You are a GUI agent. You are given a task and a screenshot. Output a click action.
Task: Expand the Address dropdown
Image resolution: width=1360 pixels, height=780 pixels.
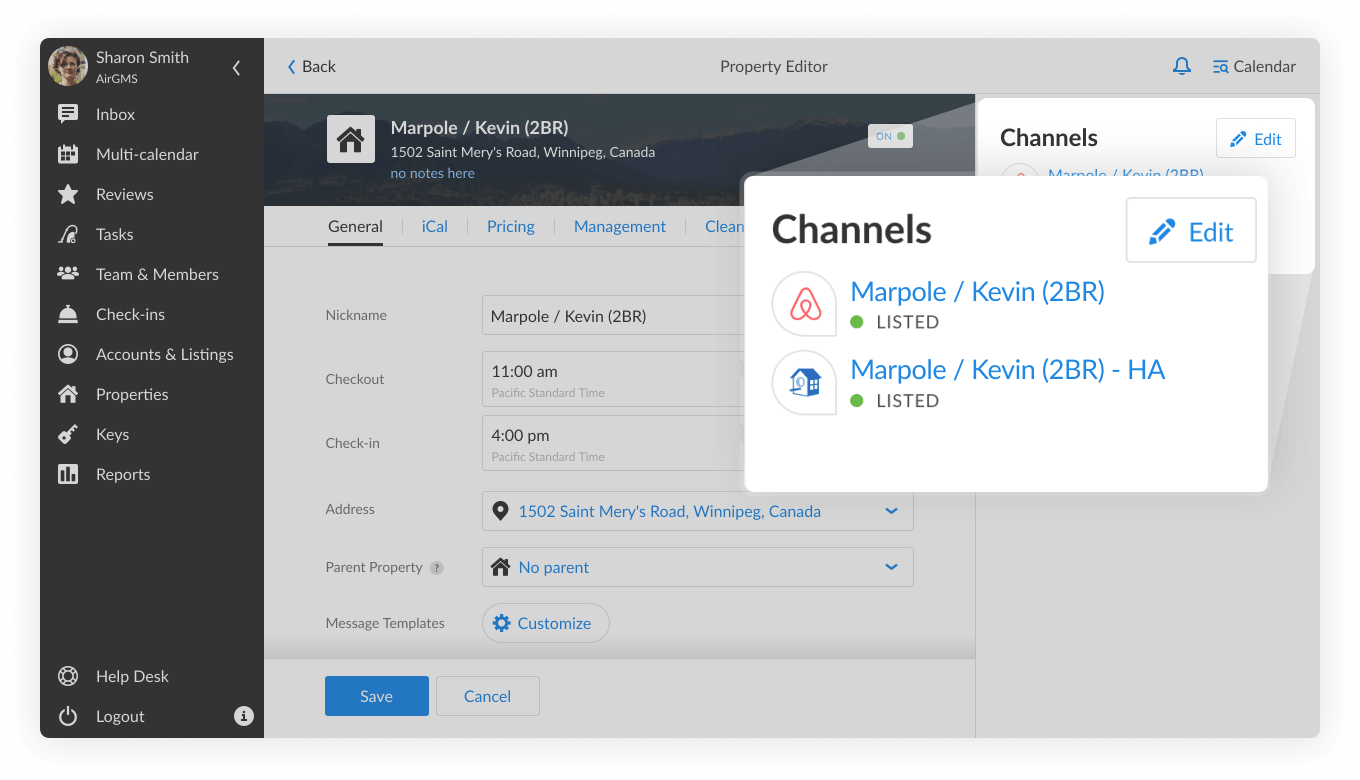tap(891, 510)
